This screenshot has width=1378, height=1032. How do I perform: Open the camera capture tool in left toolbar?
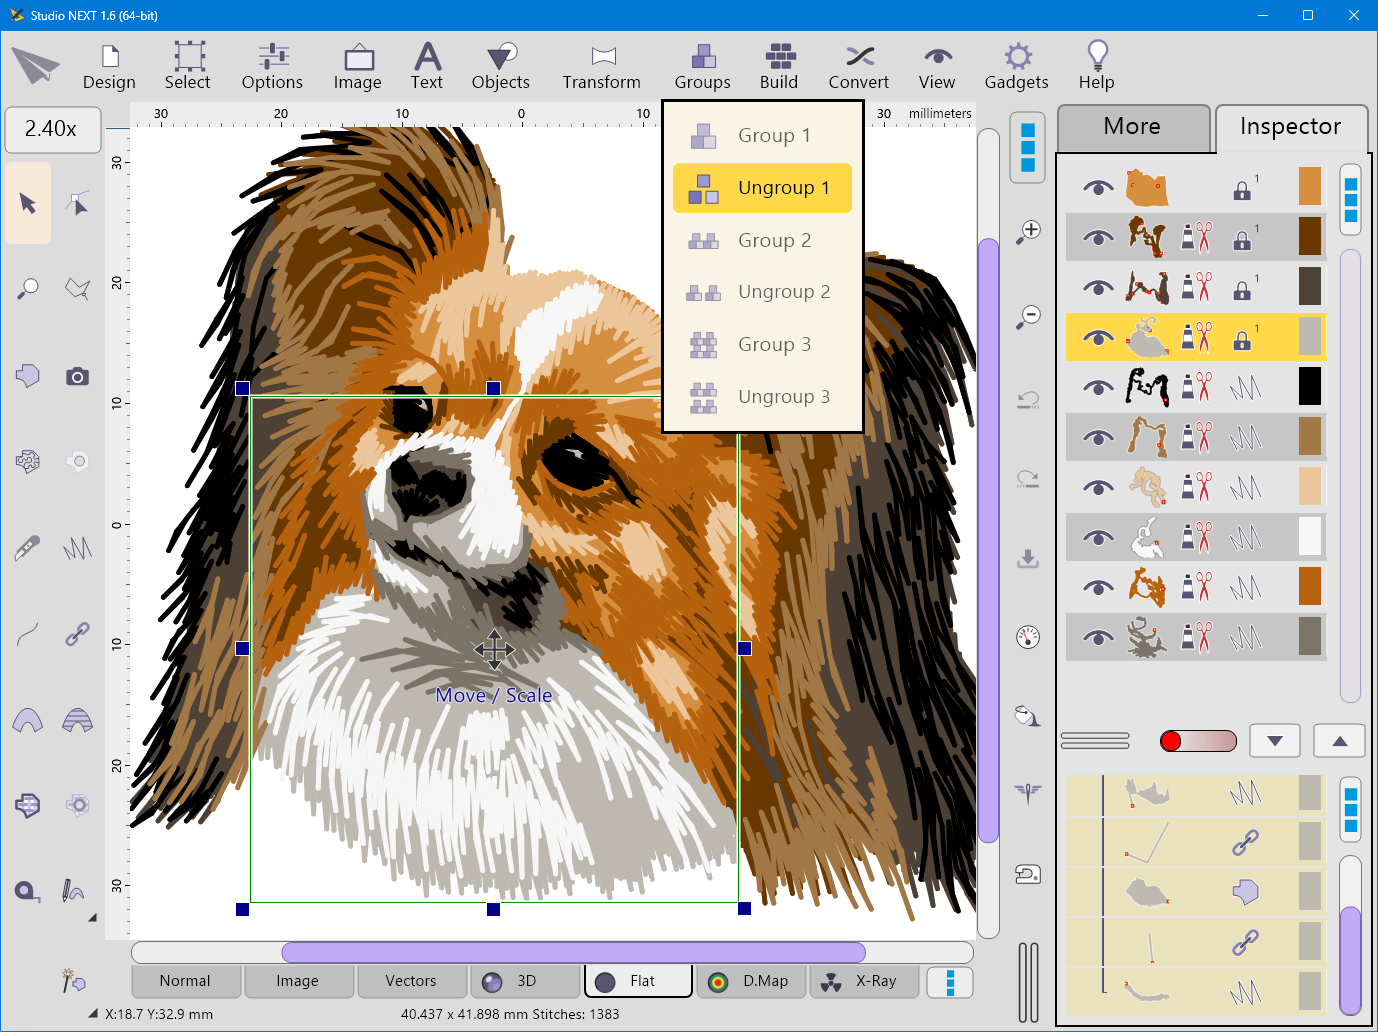click(x=78, y=376)
